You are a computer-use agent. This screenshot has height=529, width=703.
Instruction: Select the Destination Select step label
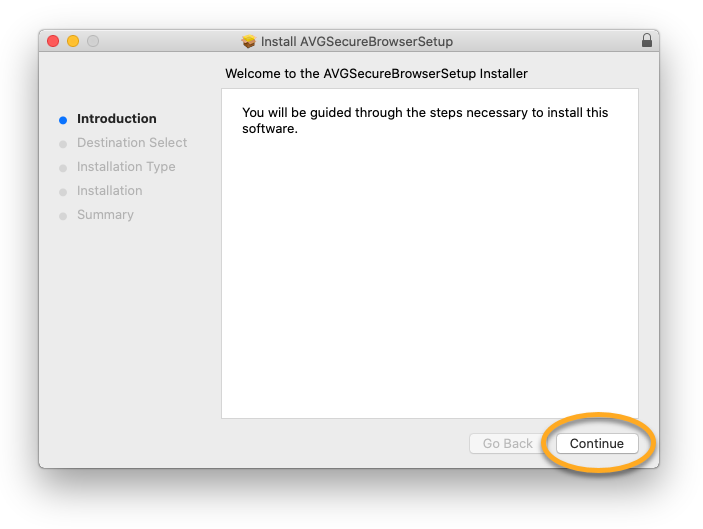(132, 143)
